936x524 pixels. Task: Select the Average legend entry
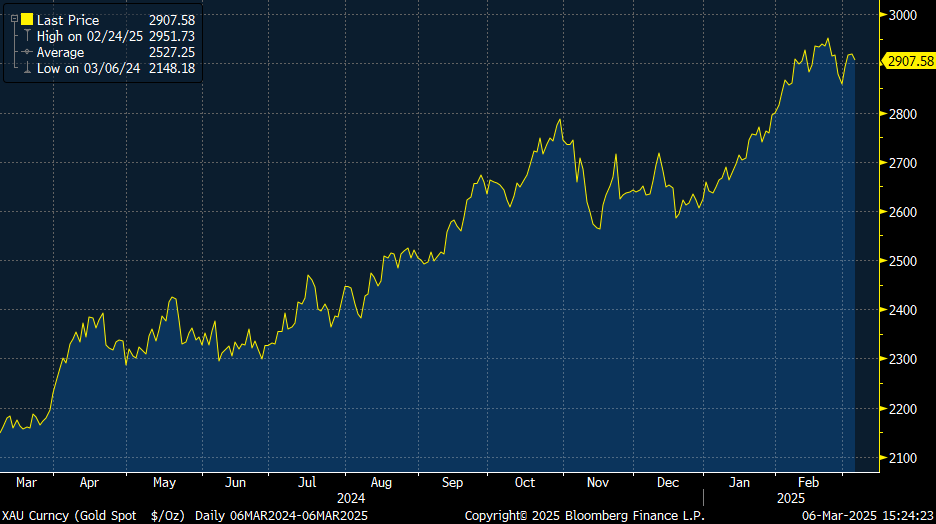point(60,52)
